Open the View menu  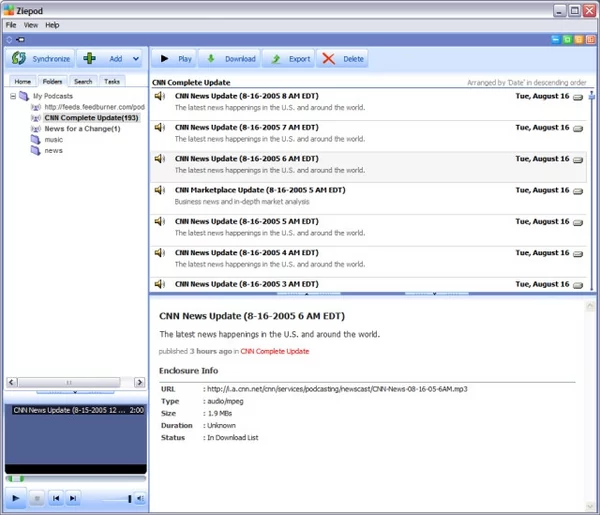[x=31, y=25]
